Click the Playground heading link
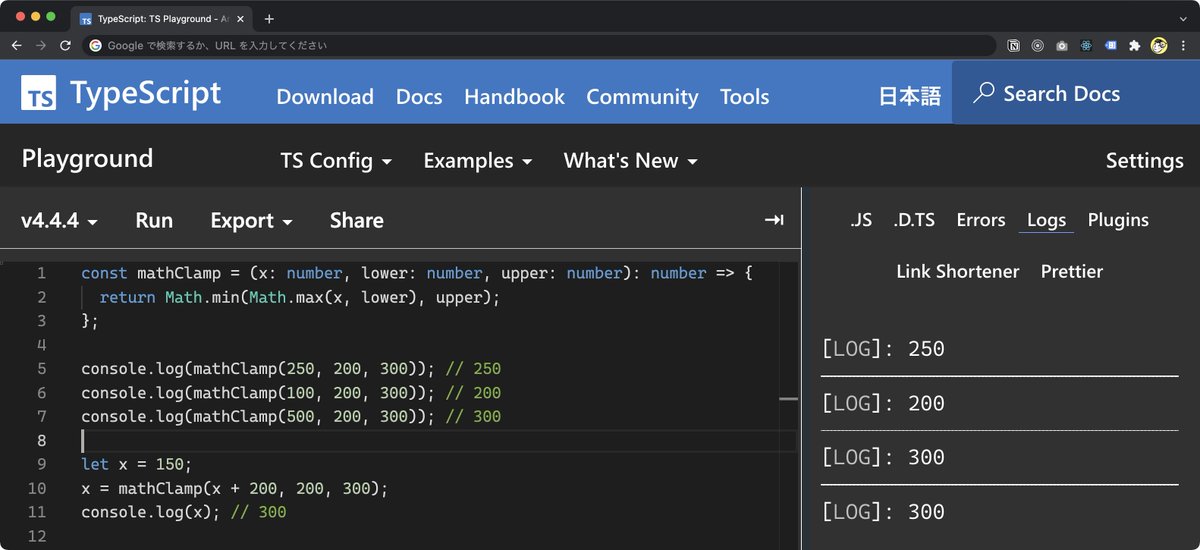 [87, 159]
